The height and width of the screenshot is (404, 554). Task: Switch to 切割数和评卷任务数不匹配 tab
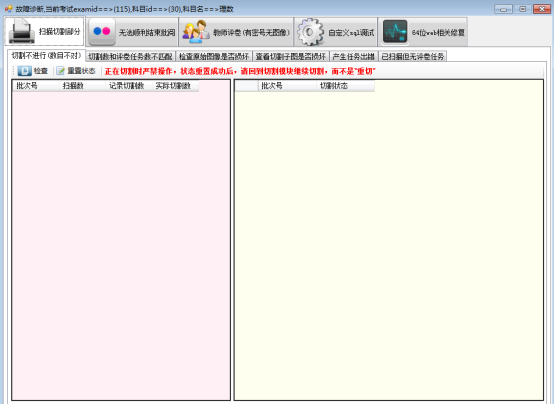(130, 57)
